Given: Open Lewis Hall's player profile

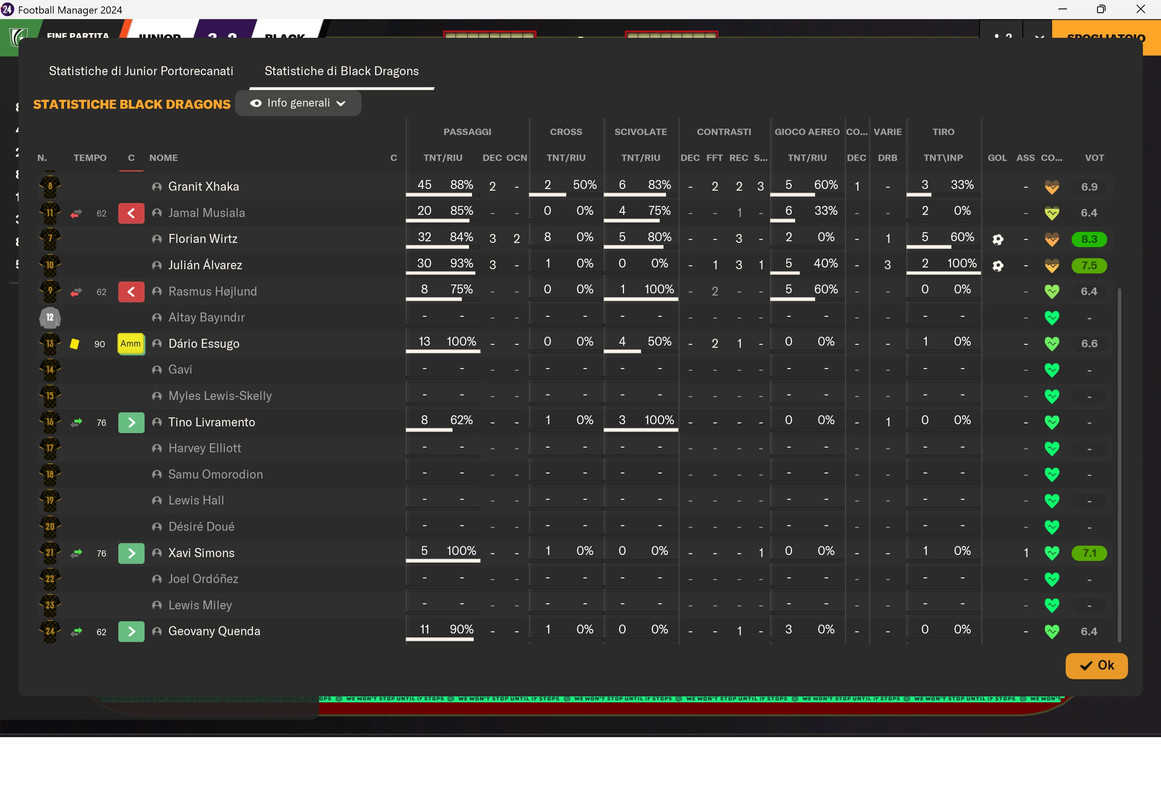Looking at the screenshot, I should tap(195, 501).
